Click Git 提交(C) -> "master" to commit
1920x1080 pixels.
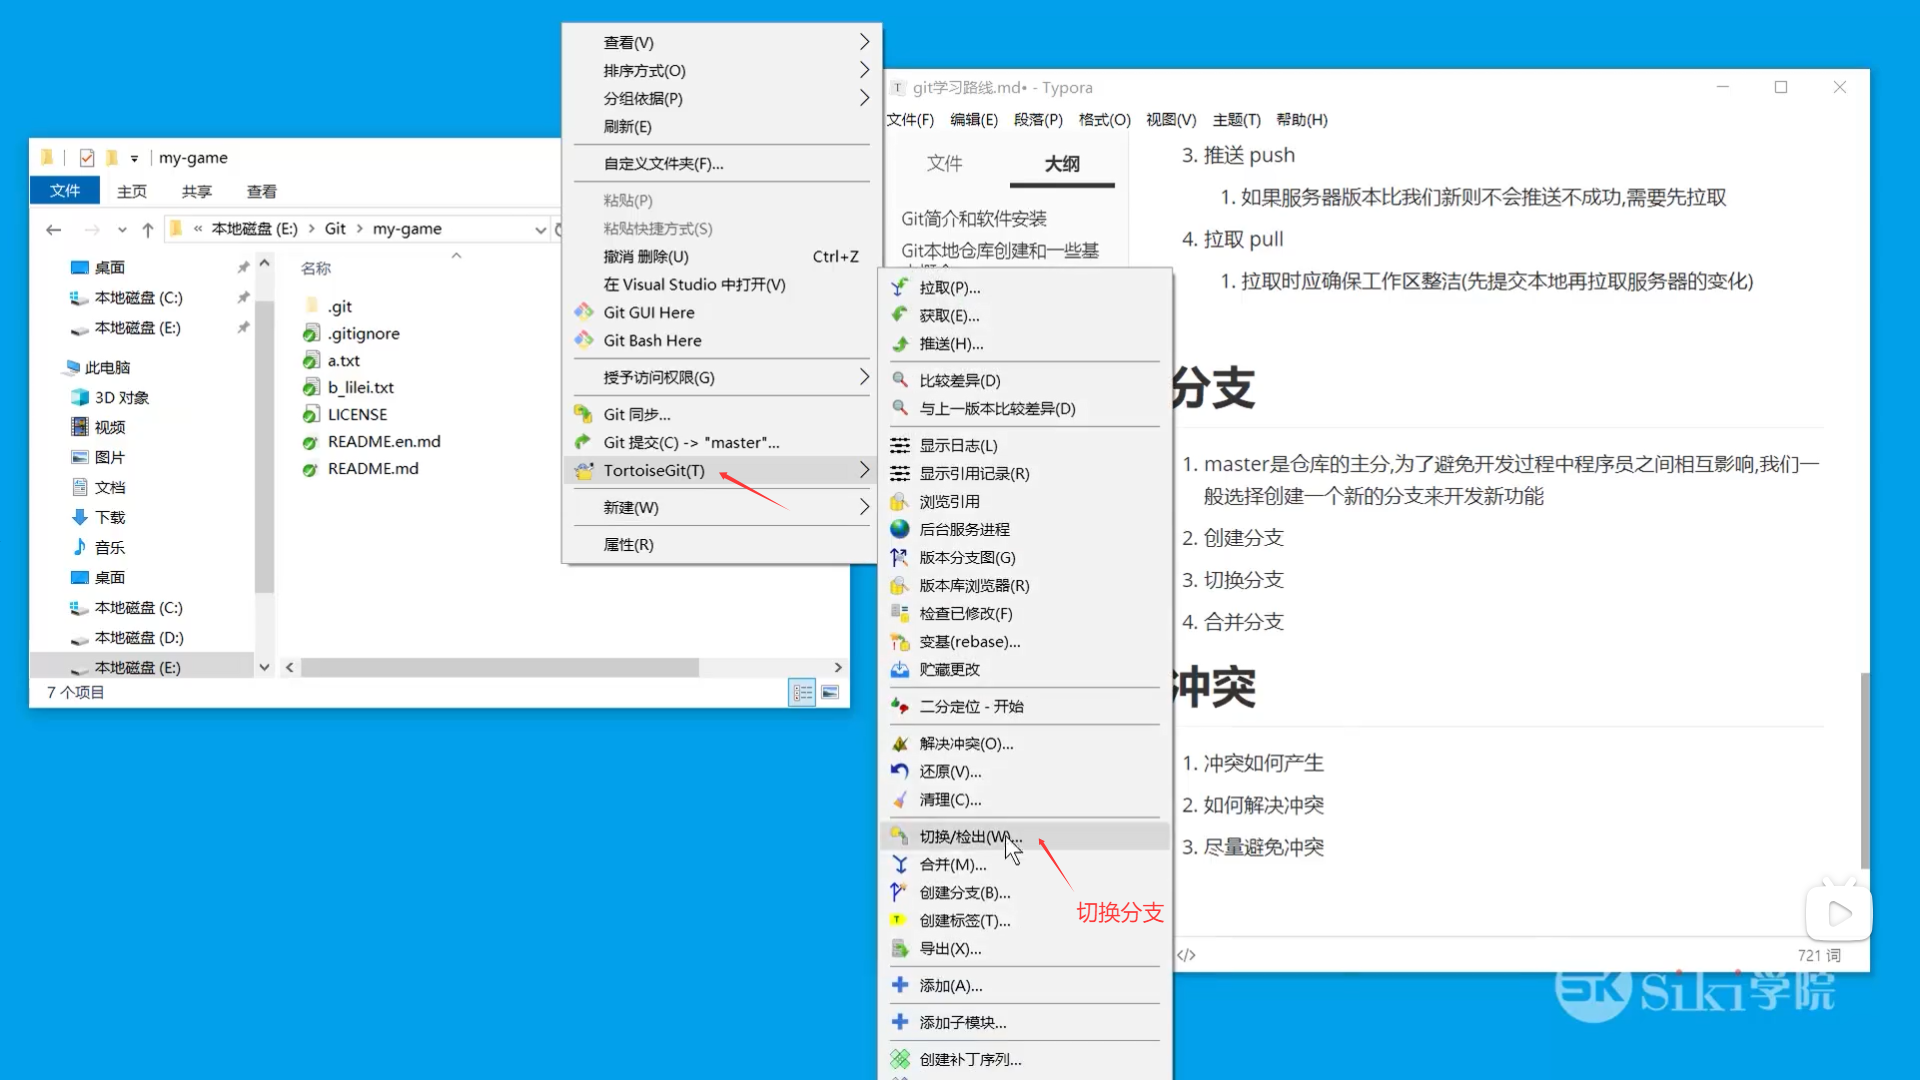pyautogui.click(x=688, y=442)
